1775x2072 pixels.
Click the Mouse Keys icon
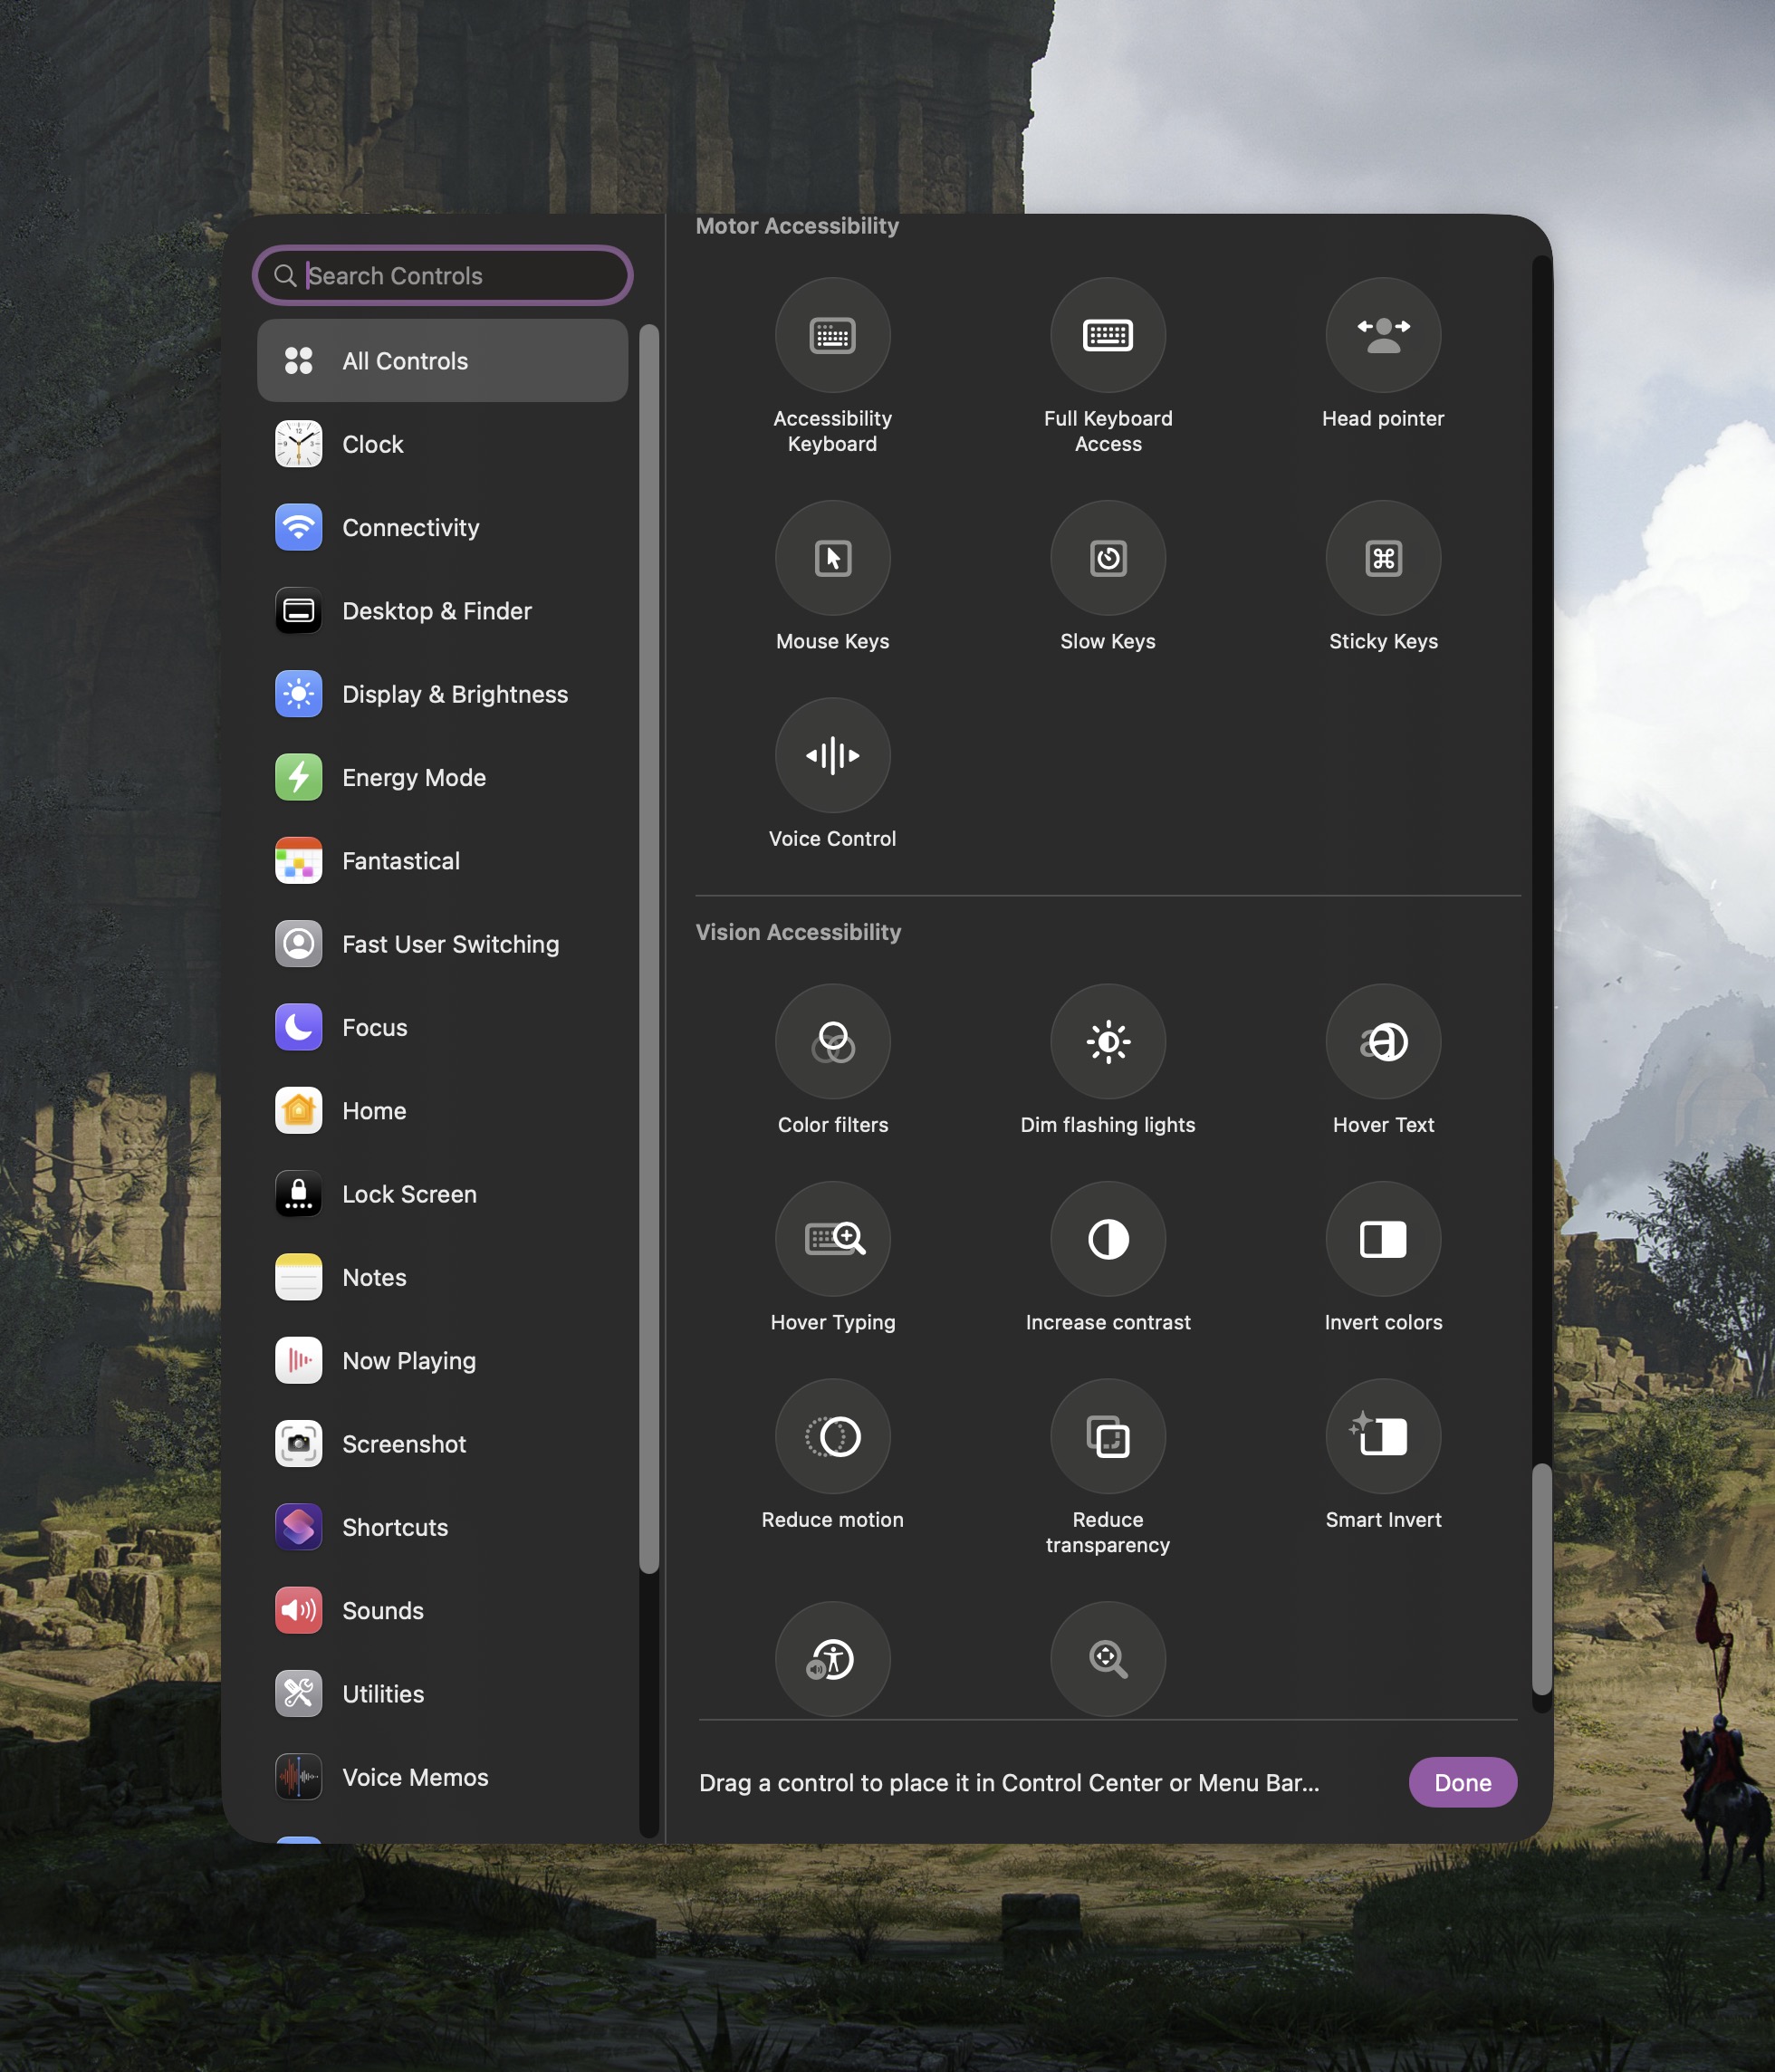(832, 558)
